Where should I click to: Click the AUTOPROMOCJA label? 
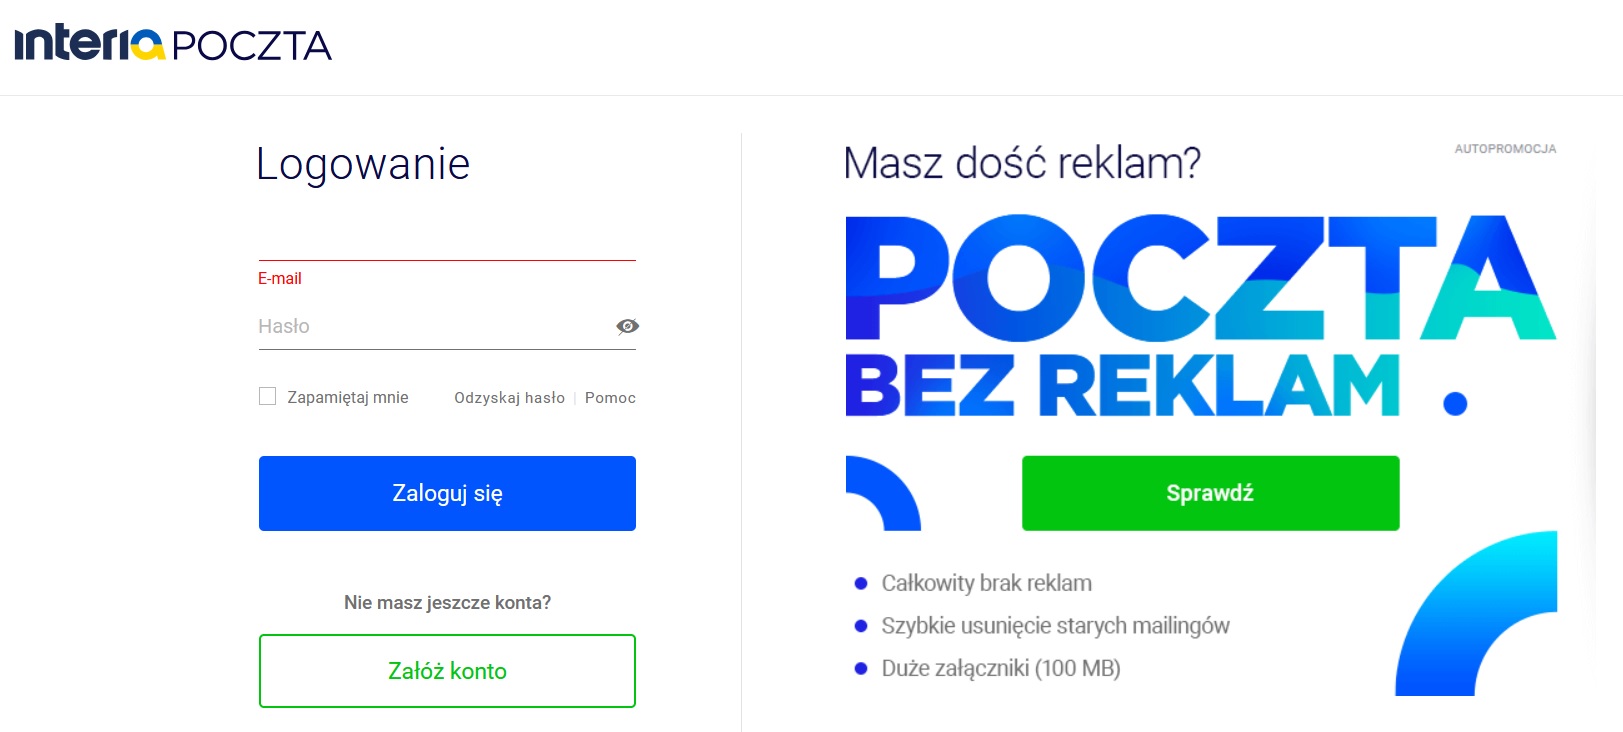point(1505,149)
